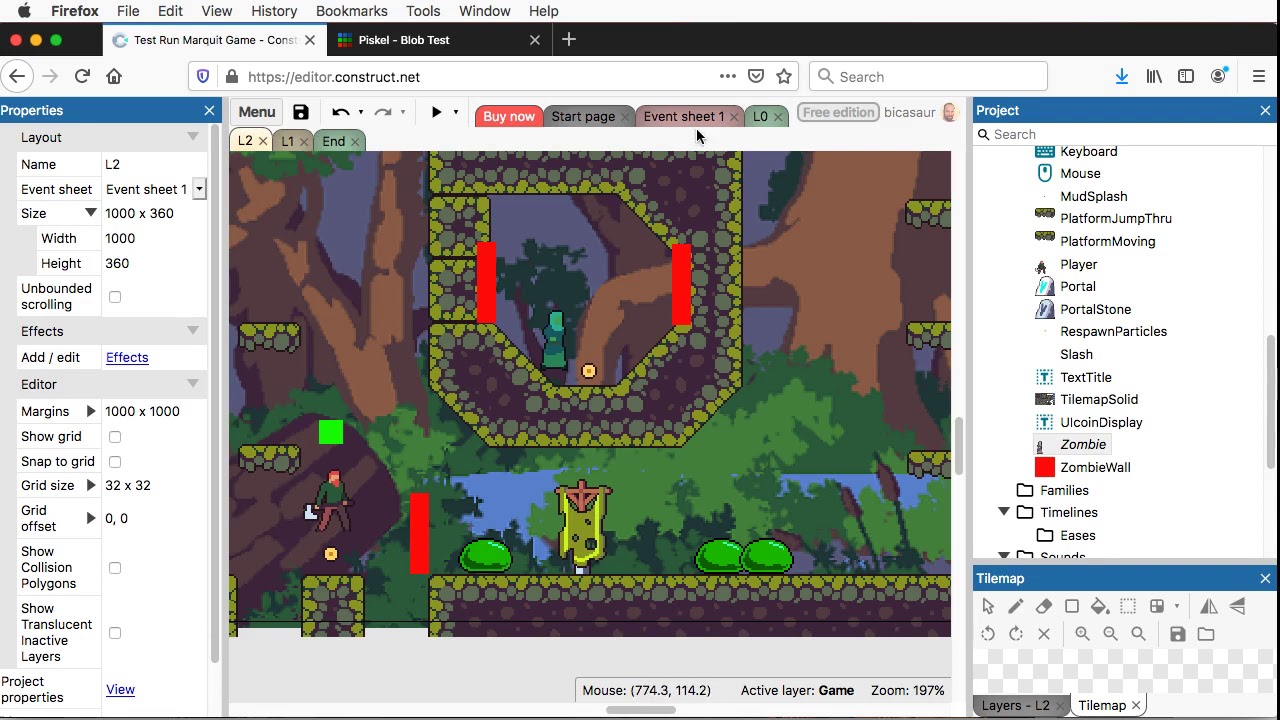Open the Firefox hamburger menu

1259,76
